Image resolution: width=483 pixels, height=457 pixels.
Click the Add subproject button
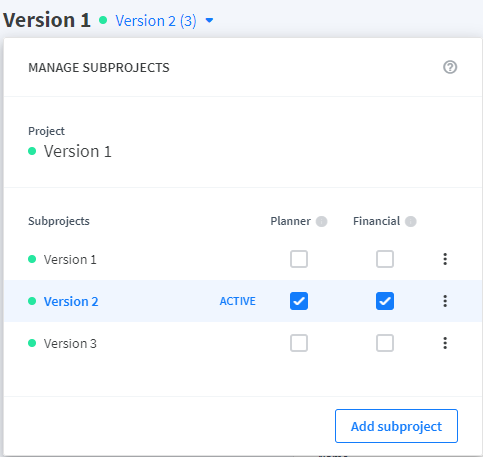396,426
